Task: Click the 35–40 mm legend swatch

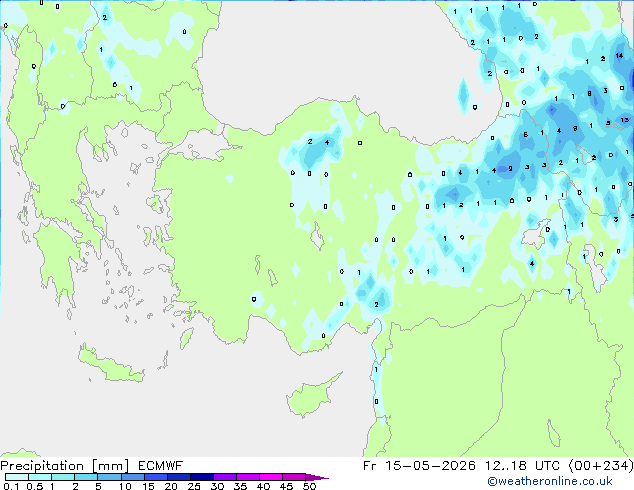Action: [248, 477]
